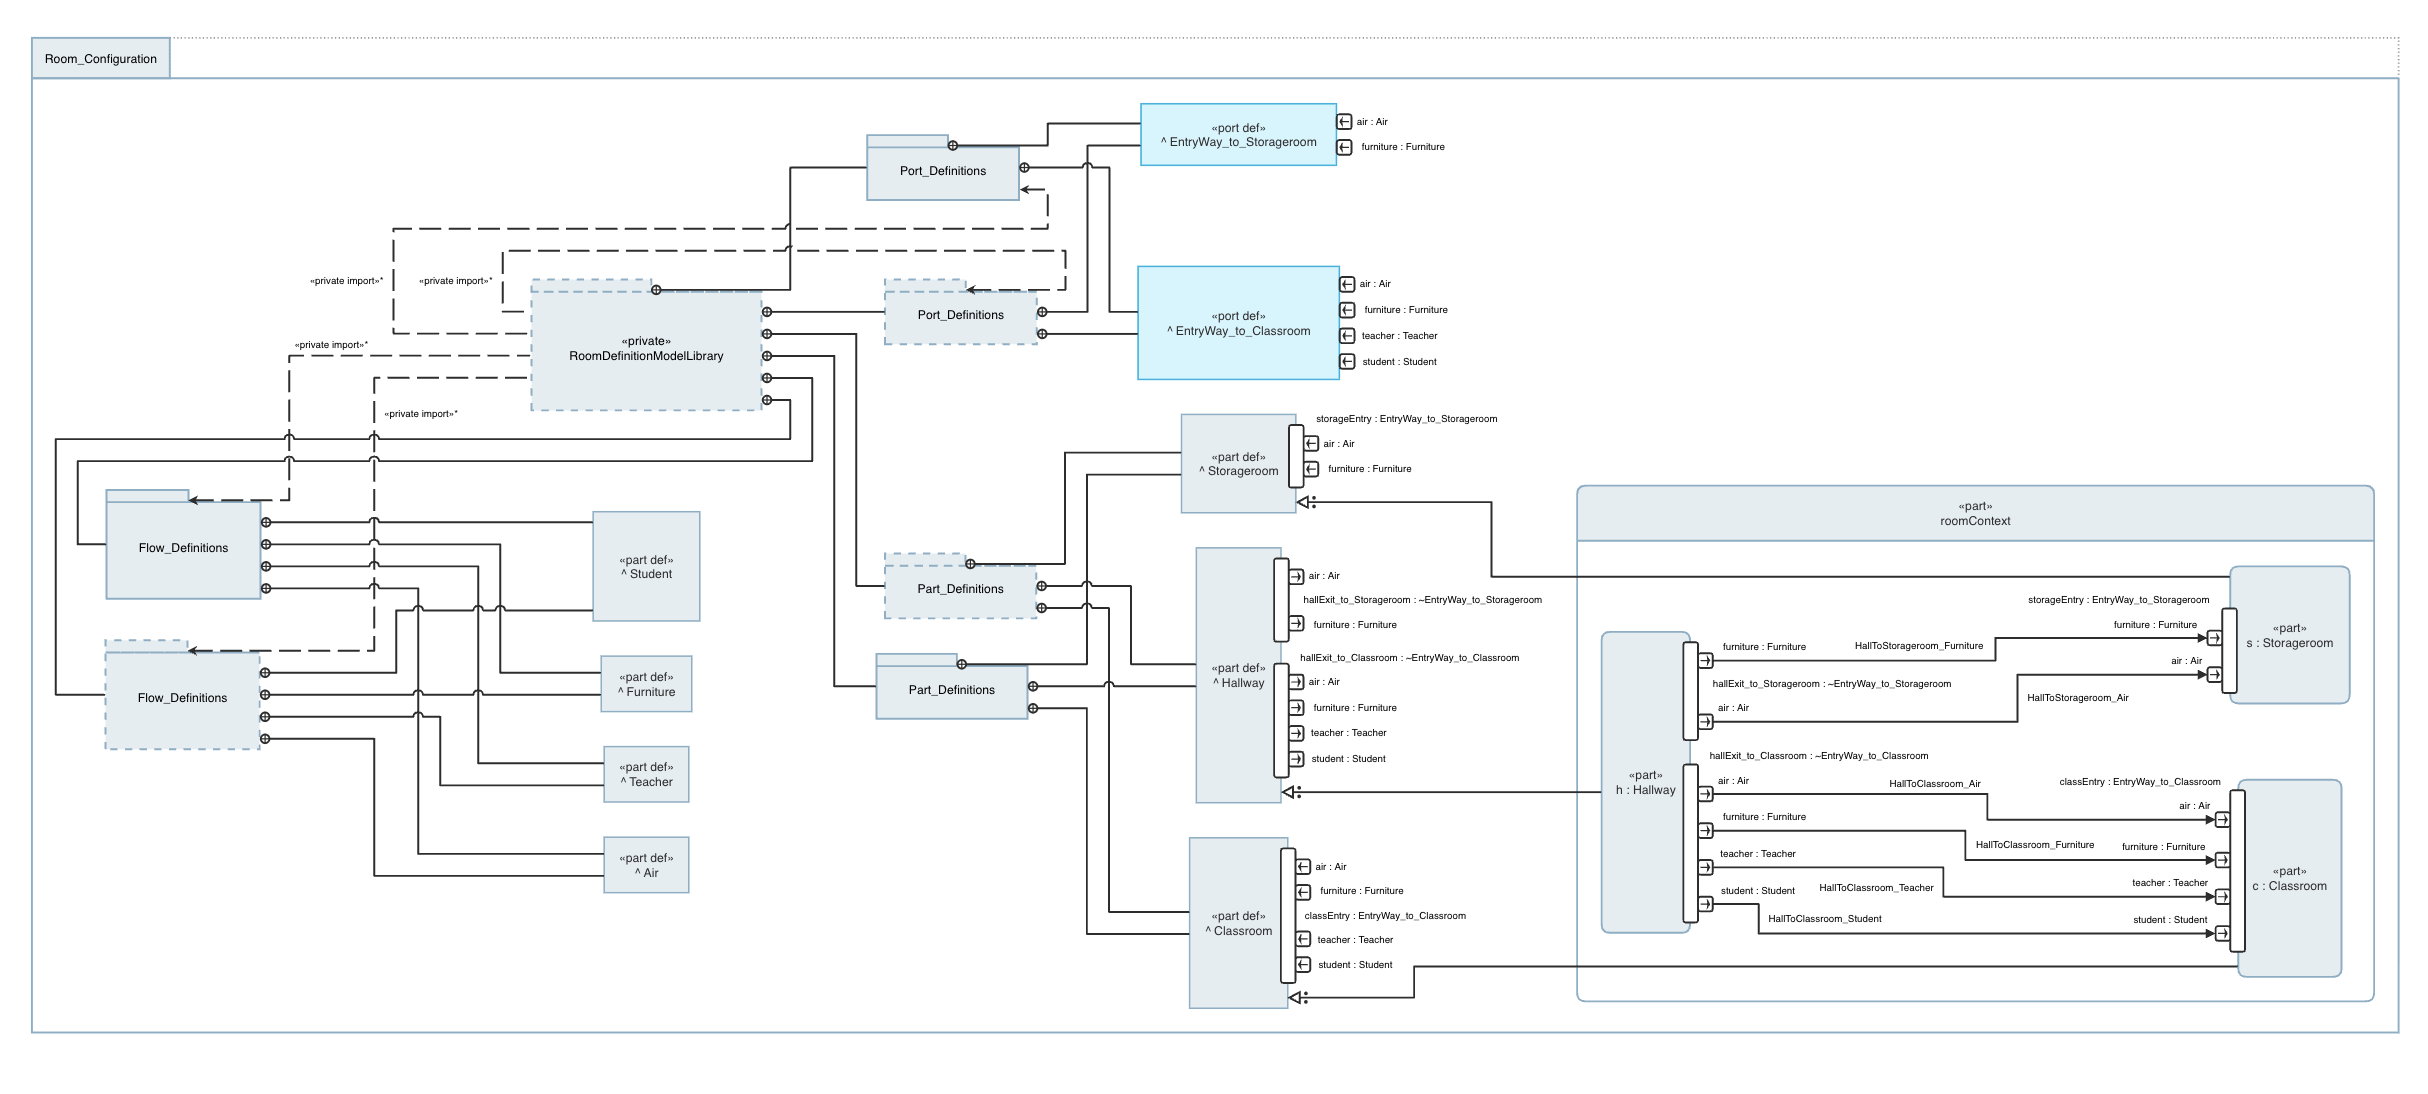
Task: Select the «part def» ^Student block
Action: pos(646,567)
